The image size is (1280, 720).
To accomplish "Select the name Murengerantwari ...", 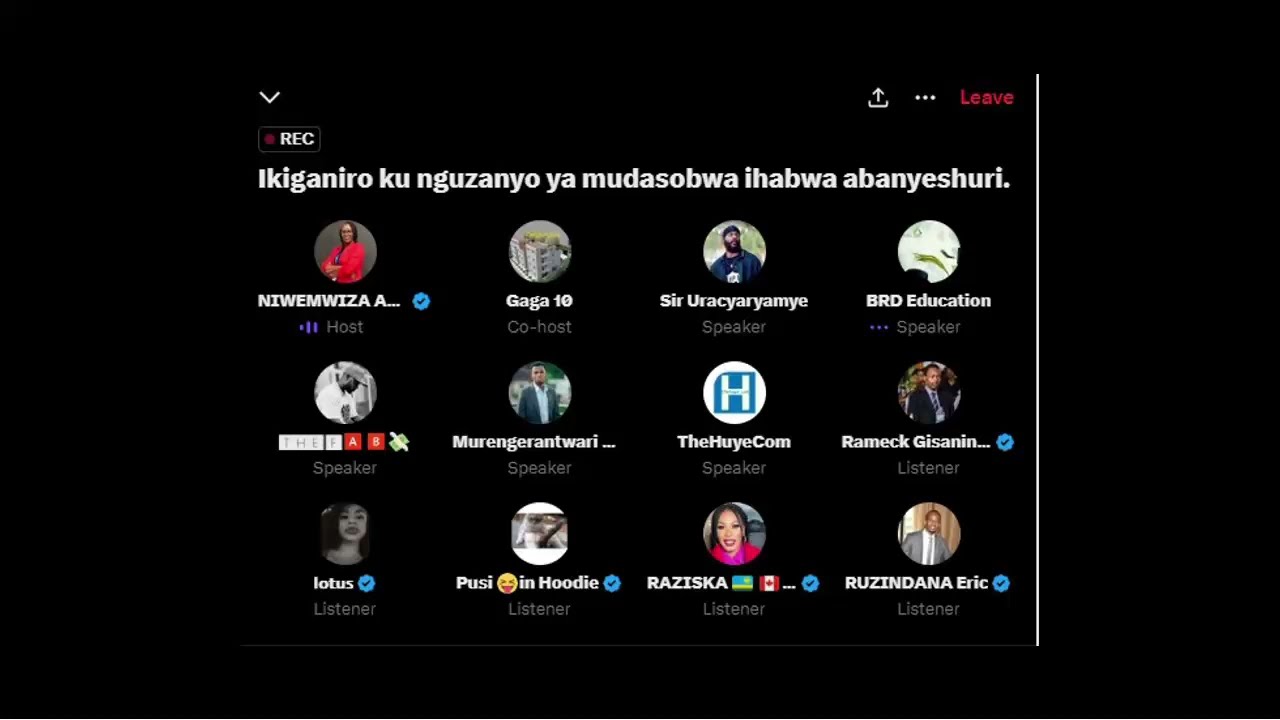I will click(x=534, y=442).
